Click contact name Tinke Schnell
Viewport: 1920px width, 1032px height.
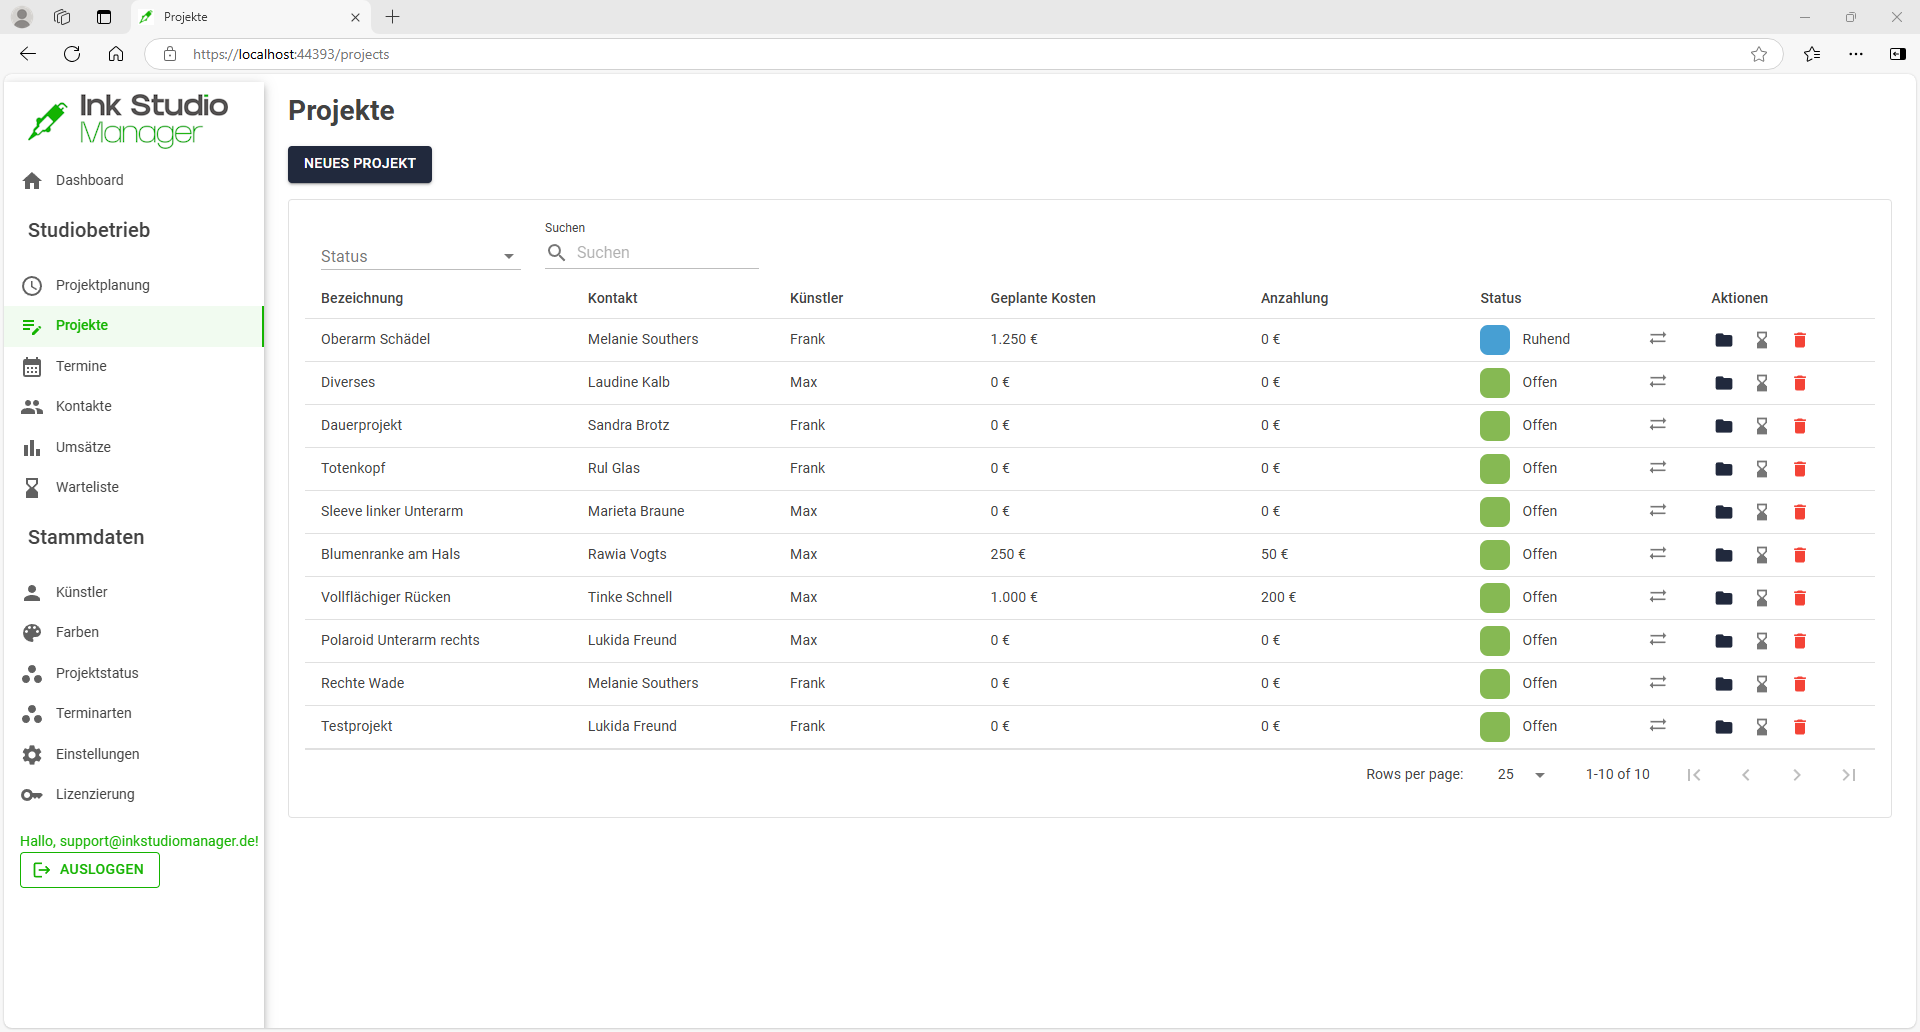630,597
